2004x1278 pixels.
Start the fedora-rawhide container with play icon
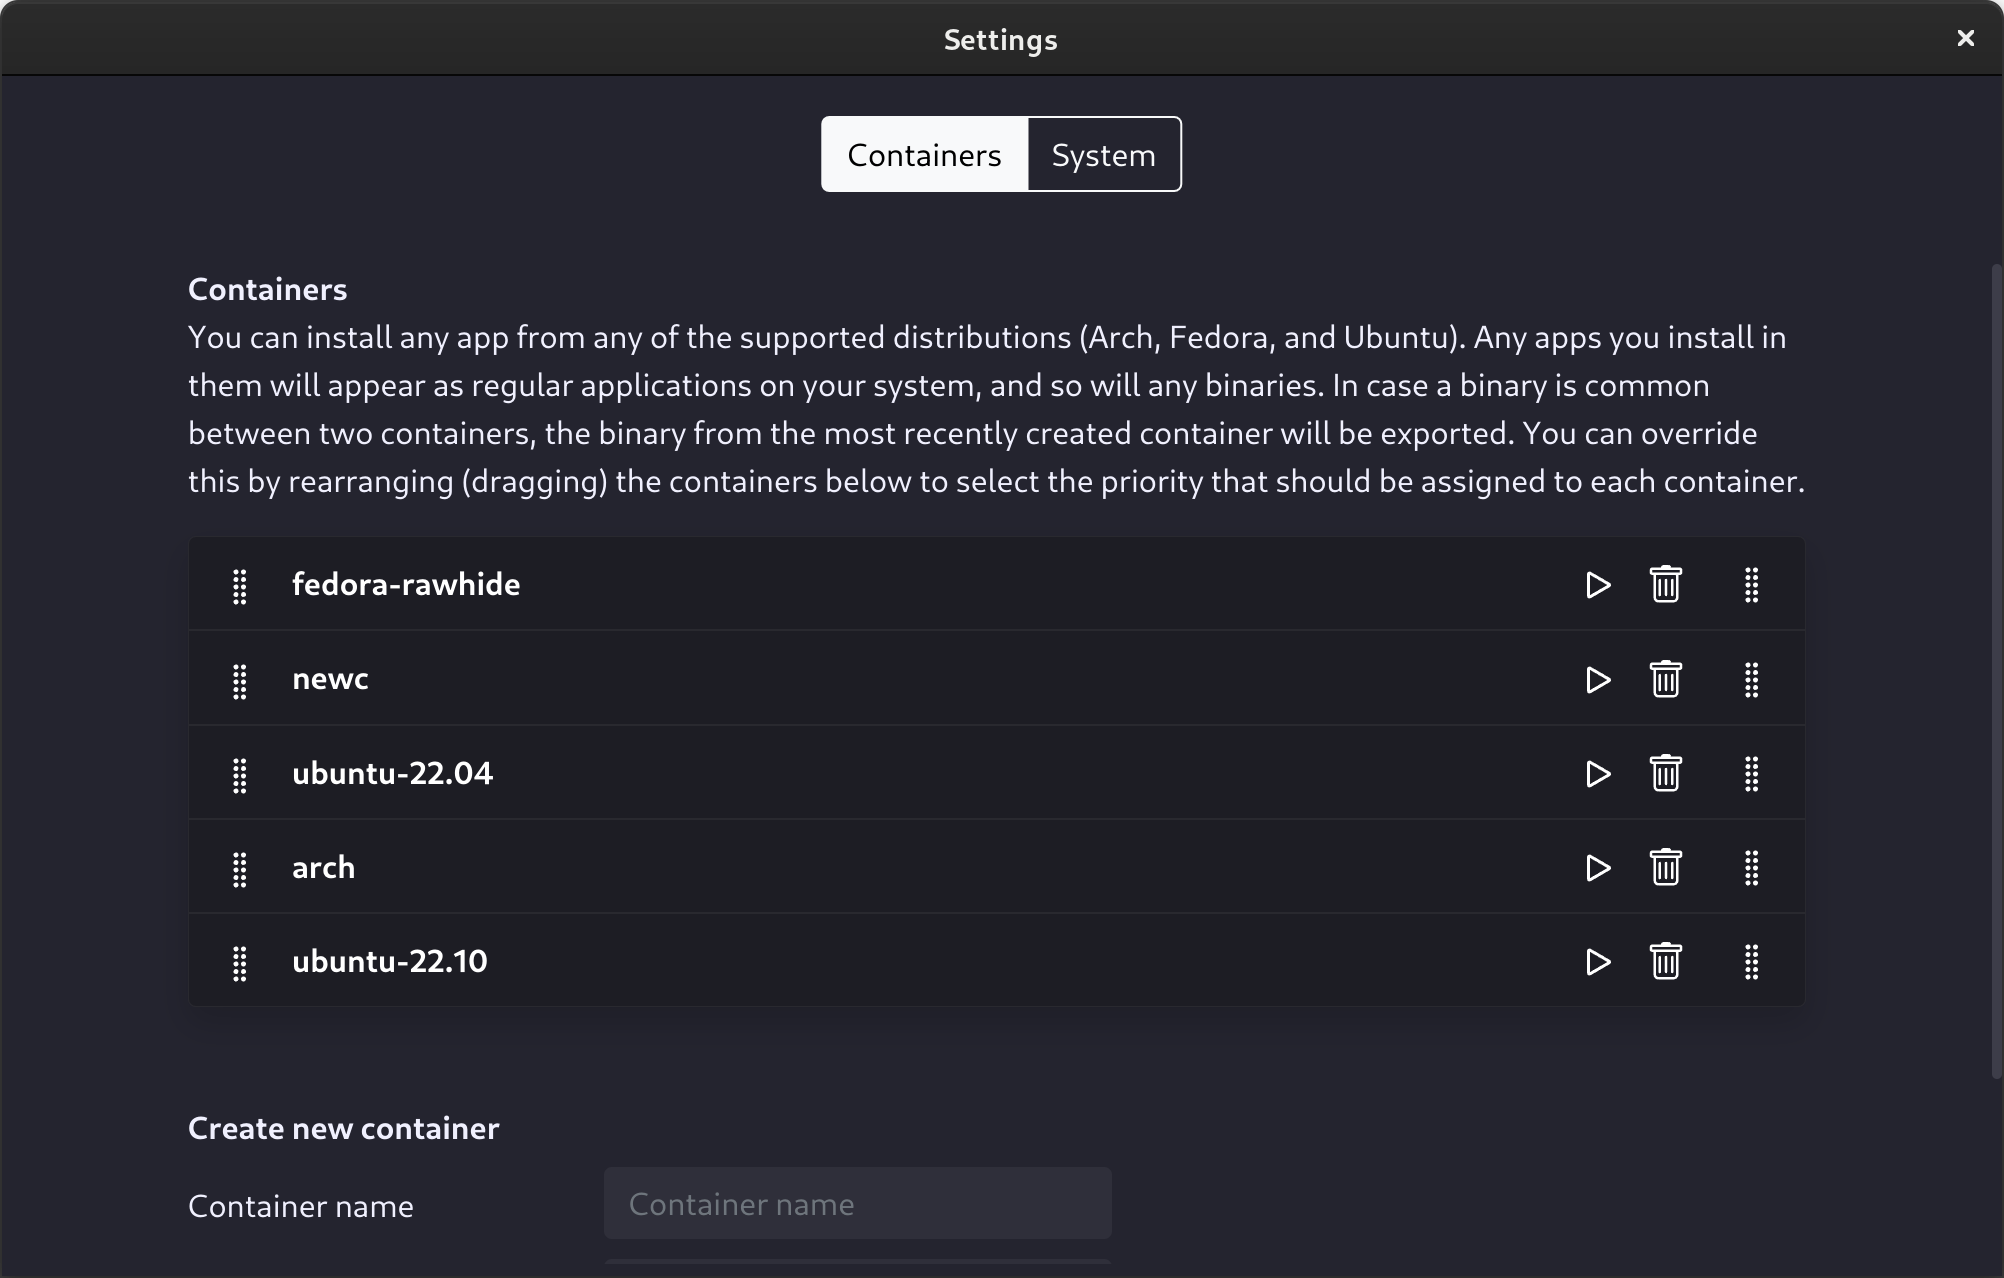point(1598,585)
